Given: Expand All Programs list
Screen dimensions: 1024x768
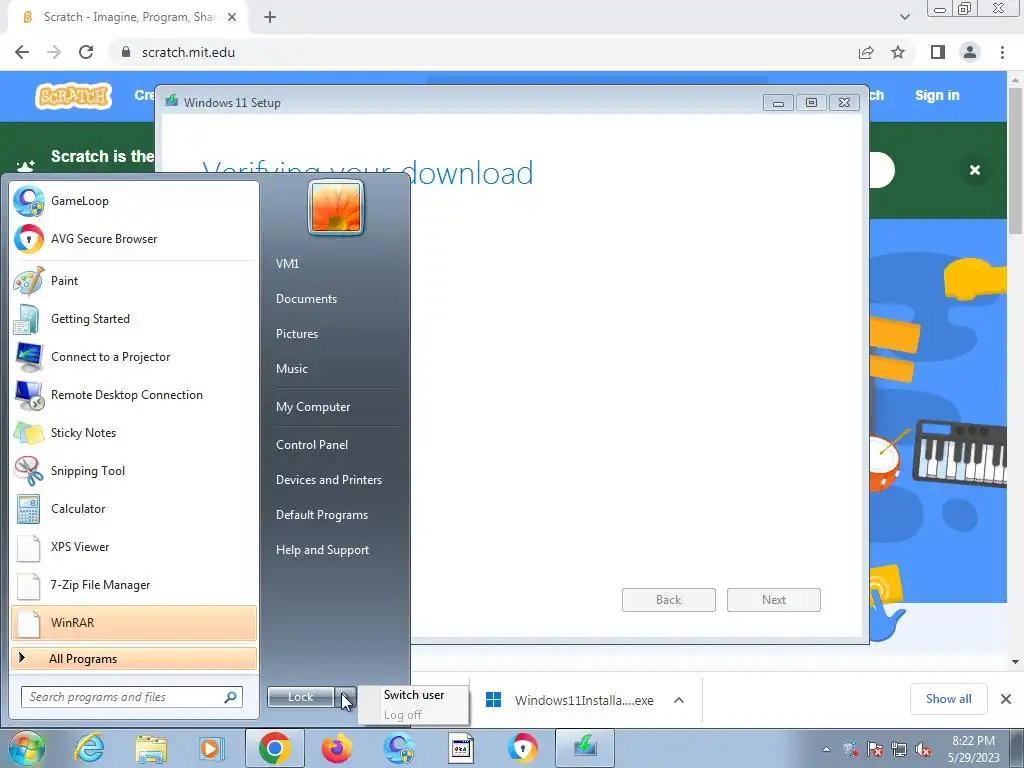Looking at the screenshot, I should click(134, 659).
